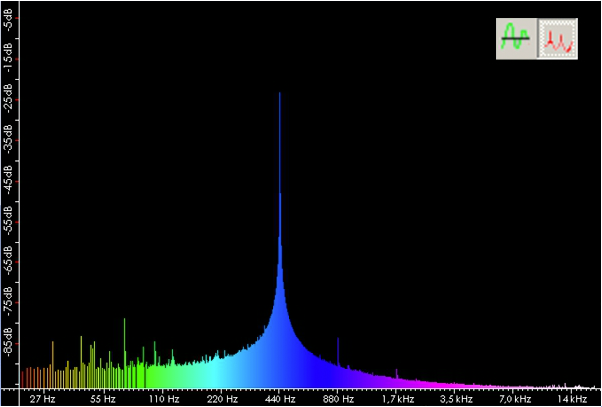Click the 55 Hz axis label
The height and width of the screenshot is (407, 602).
click(104, 399)
